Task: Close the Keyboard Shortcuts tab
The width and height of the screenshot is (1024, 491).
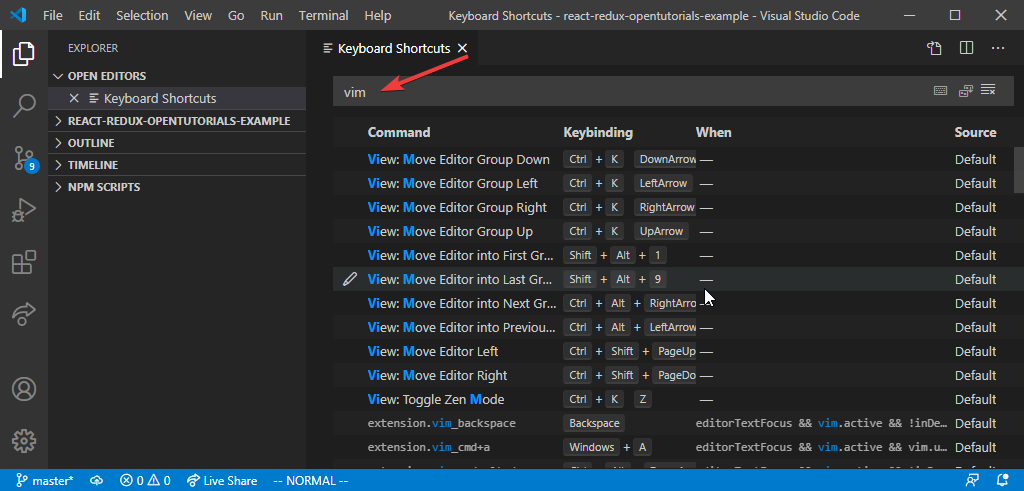Action: pyautogui.click(x=462, y=48)
